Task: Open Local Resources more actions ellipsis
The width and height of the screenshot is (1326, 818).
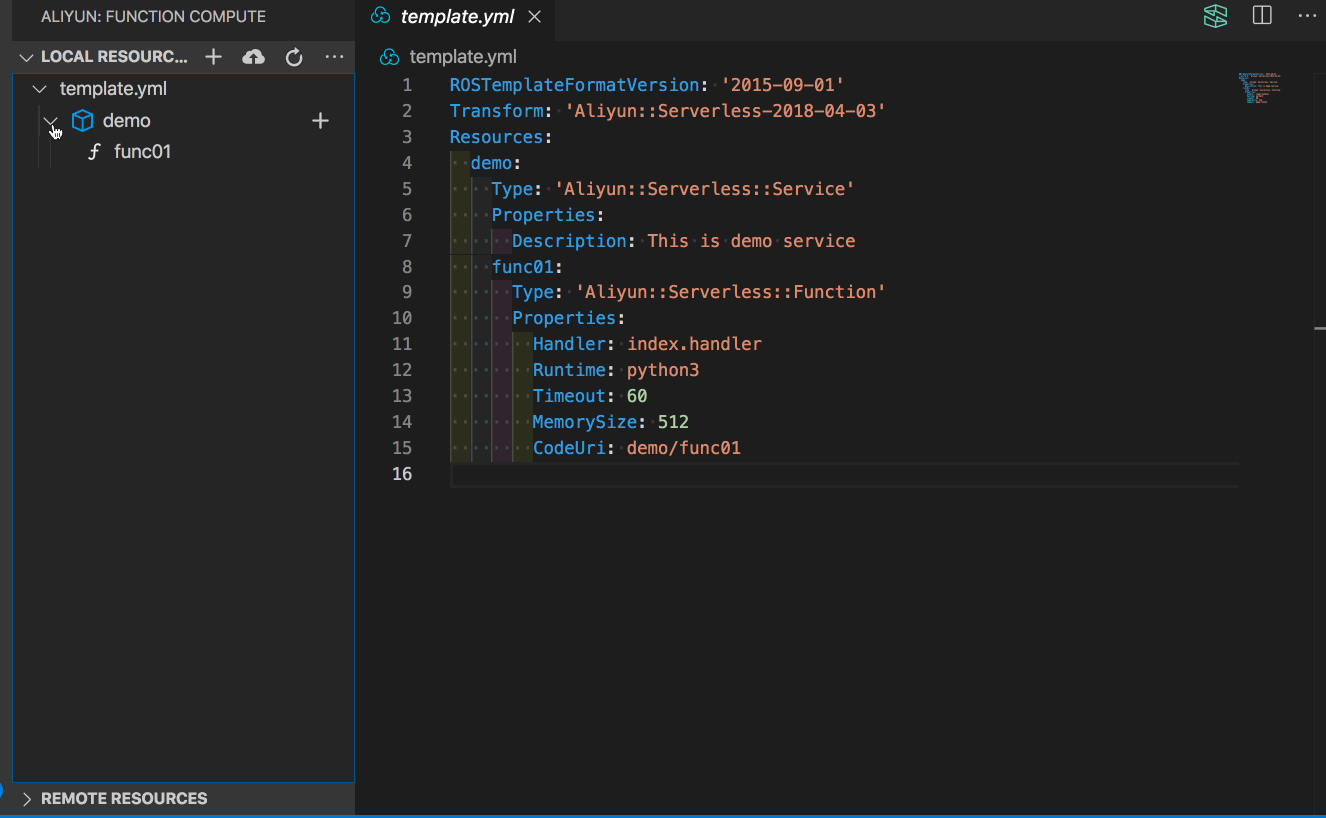Action: (334, 57)
